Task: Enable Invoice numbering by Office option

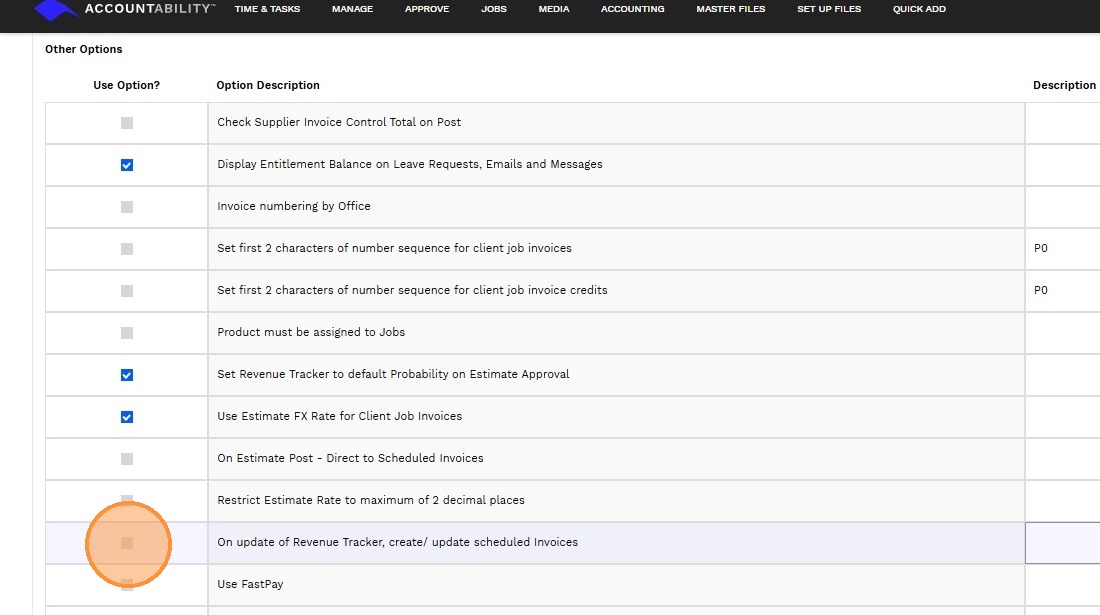Action: [127, 207]
